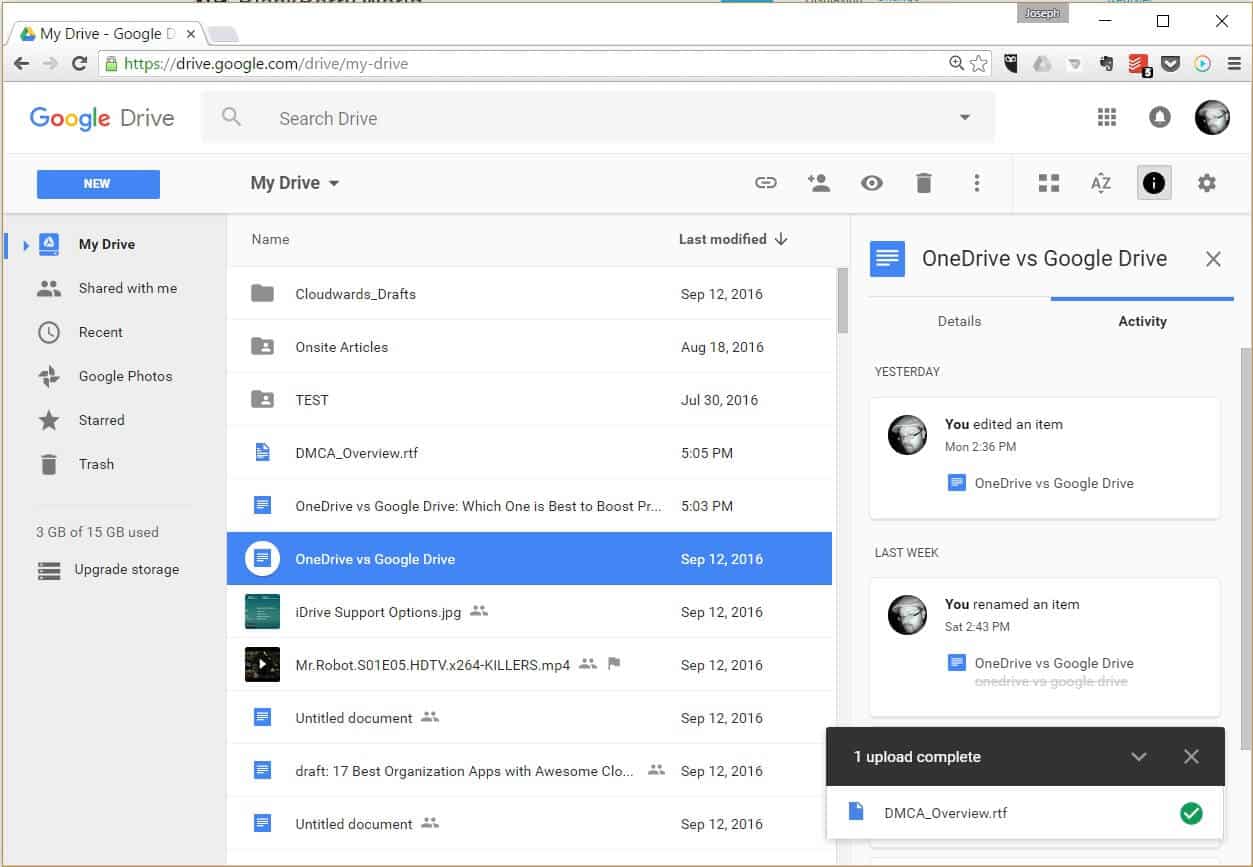Click the Google Drive extension icon
This screenshot has width=1253, height=867.
point(1042,63)
